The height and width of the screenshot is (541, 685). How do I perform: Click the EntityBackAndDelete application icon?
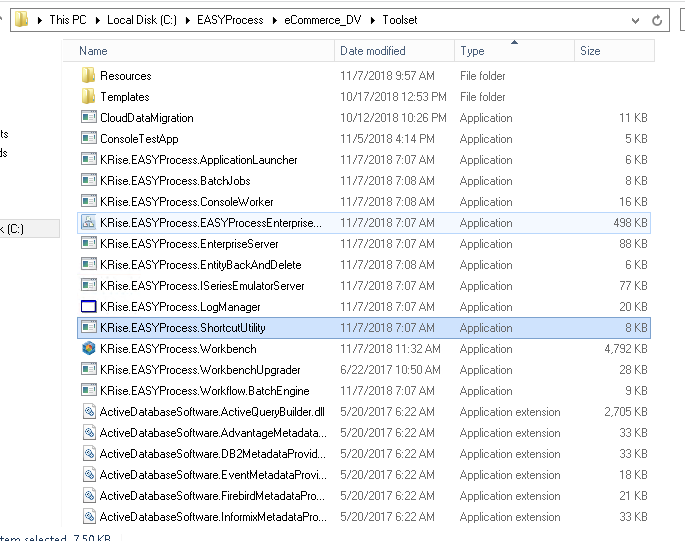(89, 264)
